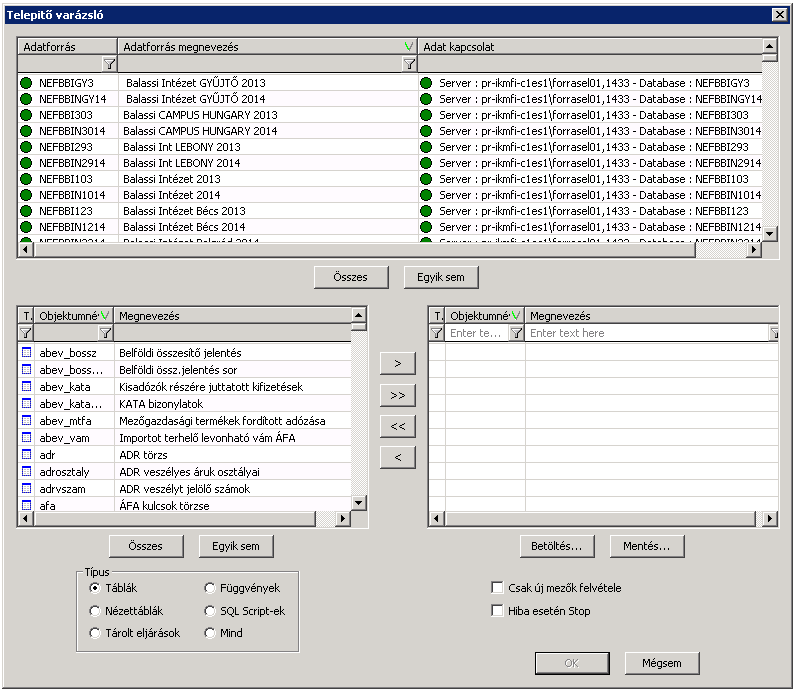Move all objects right with >> button
Screen dimensions: 799x692
click(x=397, y=395)
